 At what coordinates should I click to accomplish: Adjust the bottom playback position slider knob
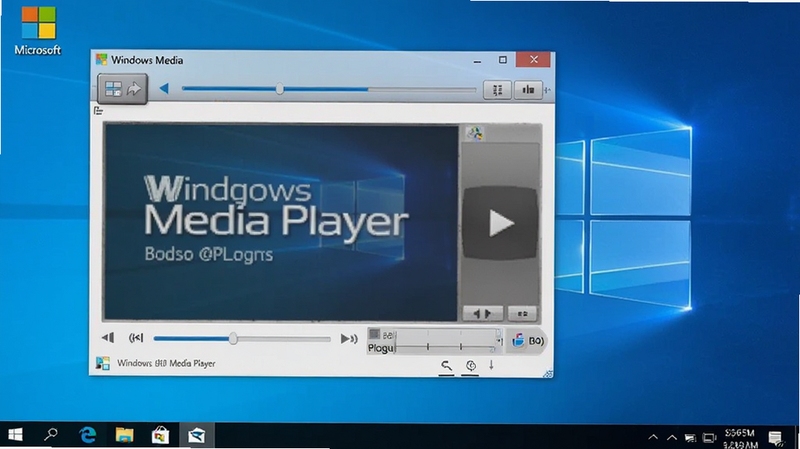[233, 338]
